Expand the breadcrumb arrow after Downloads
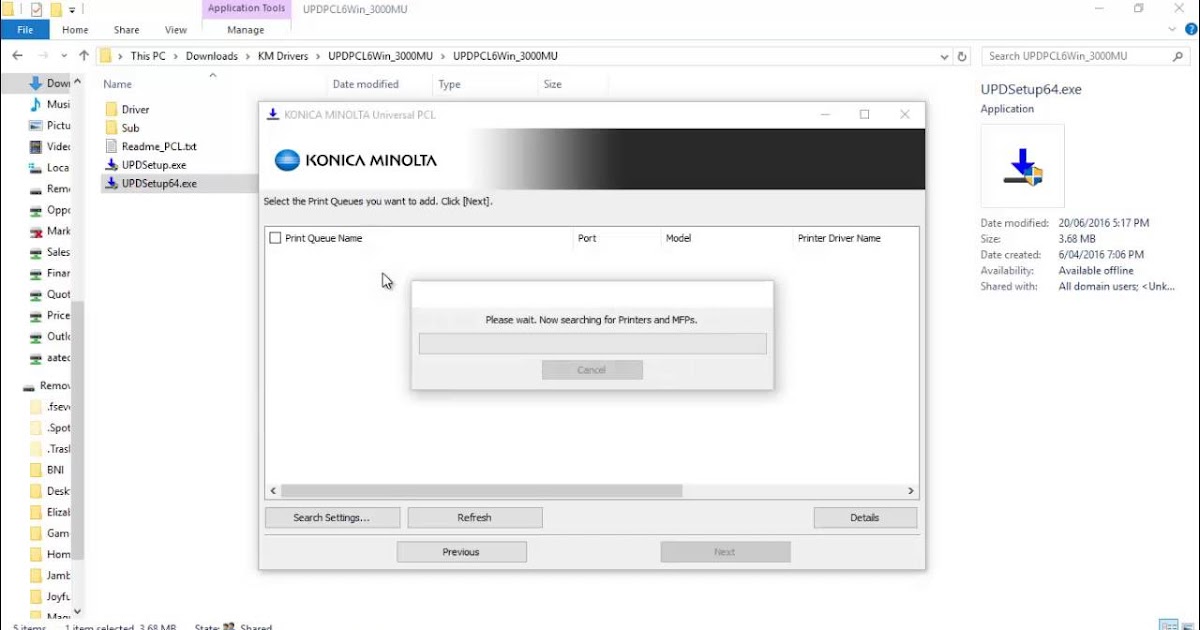This screenshot has width=1200, height=630. tap(248, 56)
